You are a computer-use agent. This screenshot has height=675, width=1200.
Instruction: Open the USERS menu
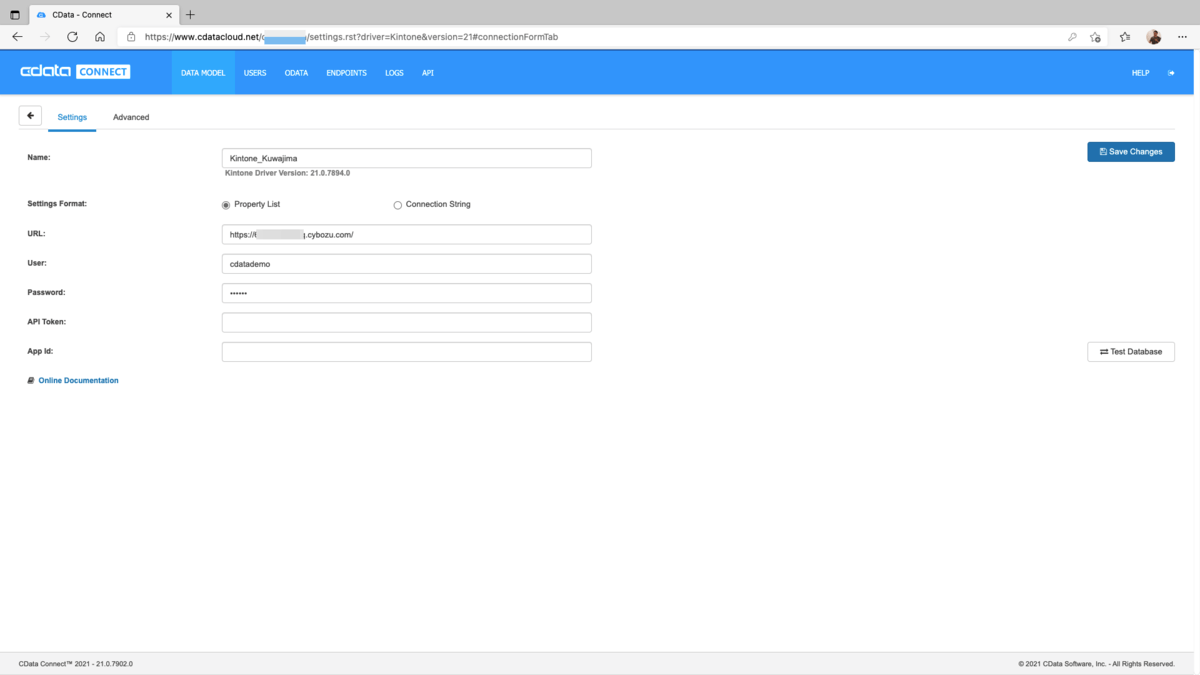255,73
